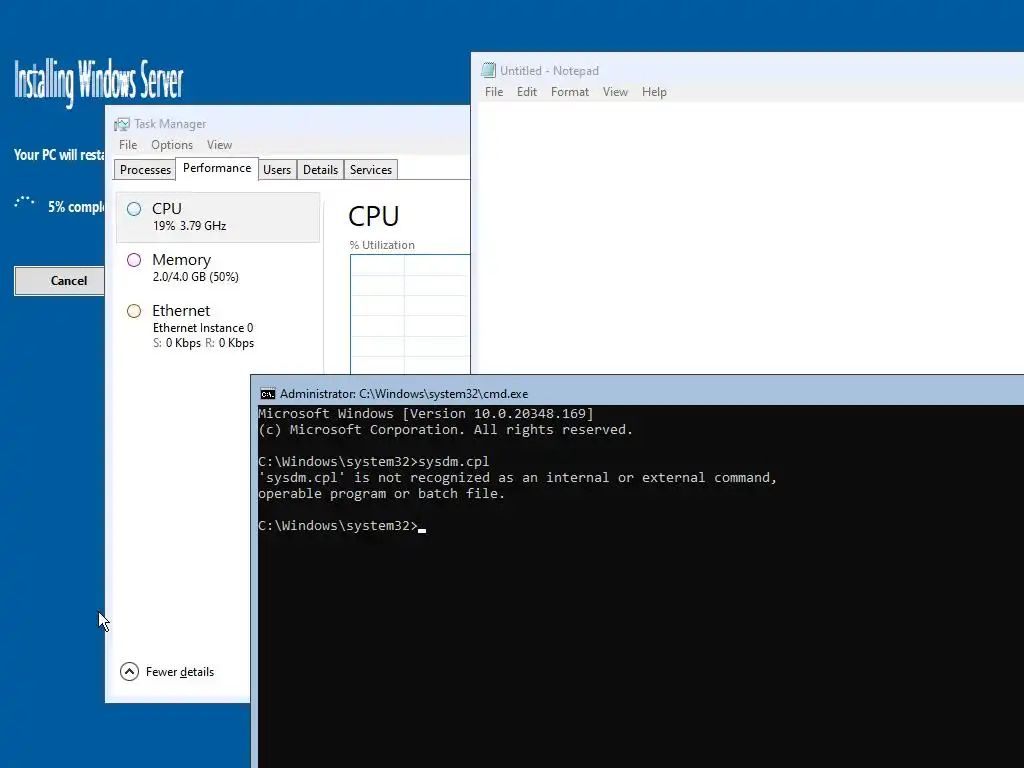Screen dimensions: 1024x768
Task: Open Task Manager File menu
Action: 128,145
